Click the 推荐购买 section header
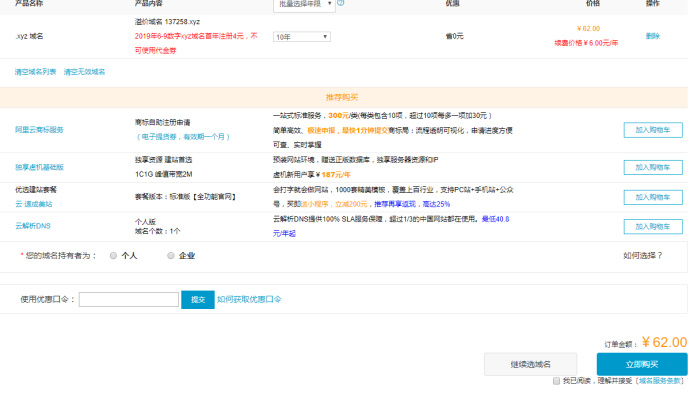 coord(342,97)
